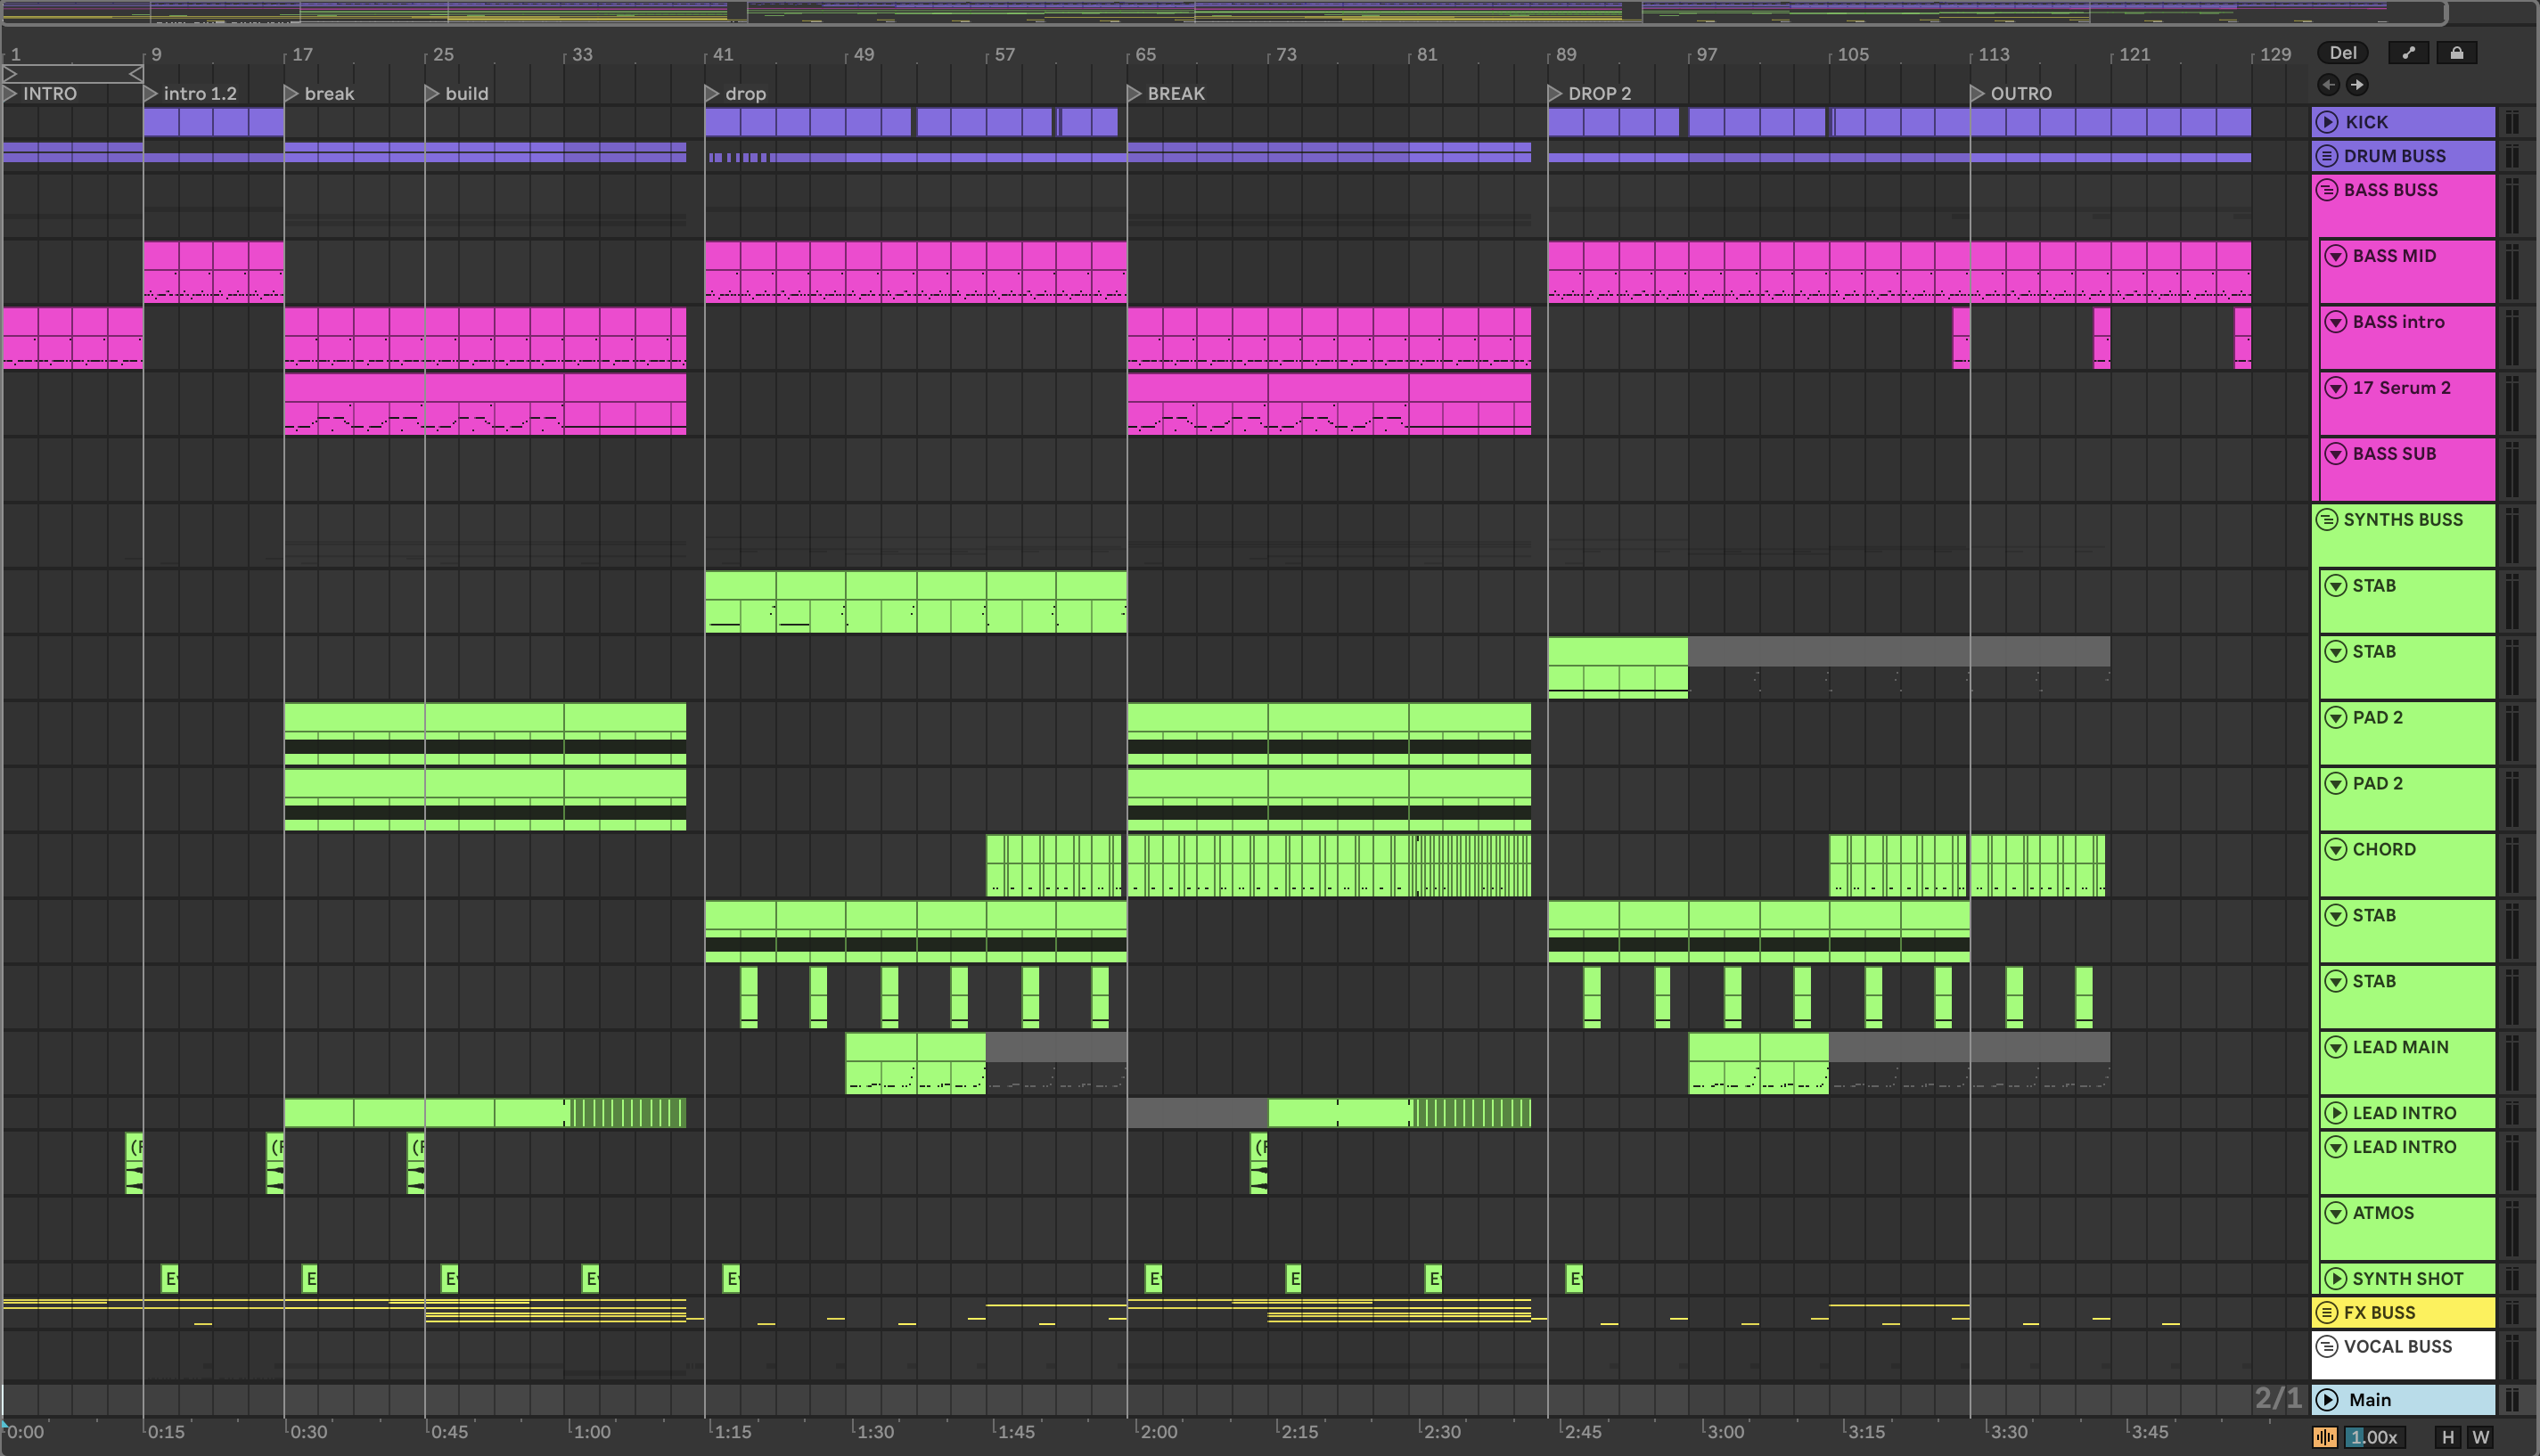
Task: Toggle the W optimize width button
Action: coord(2480,1437)
